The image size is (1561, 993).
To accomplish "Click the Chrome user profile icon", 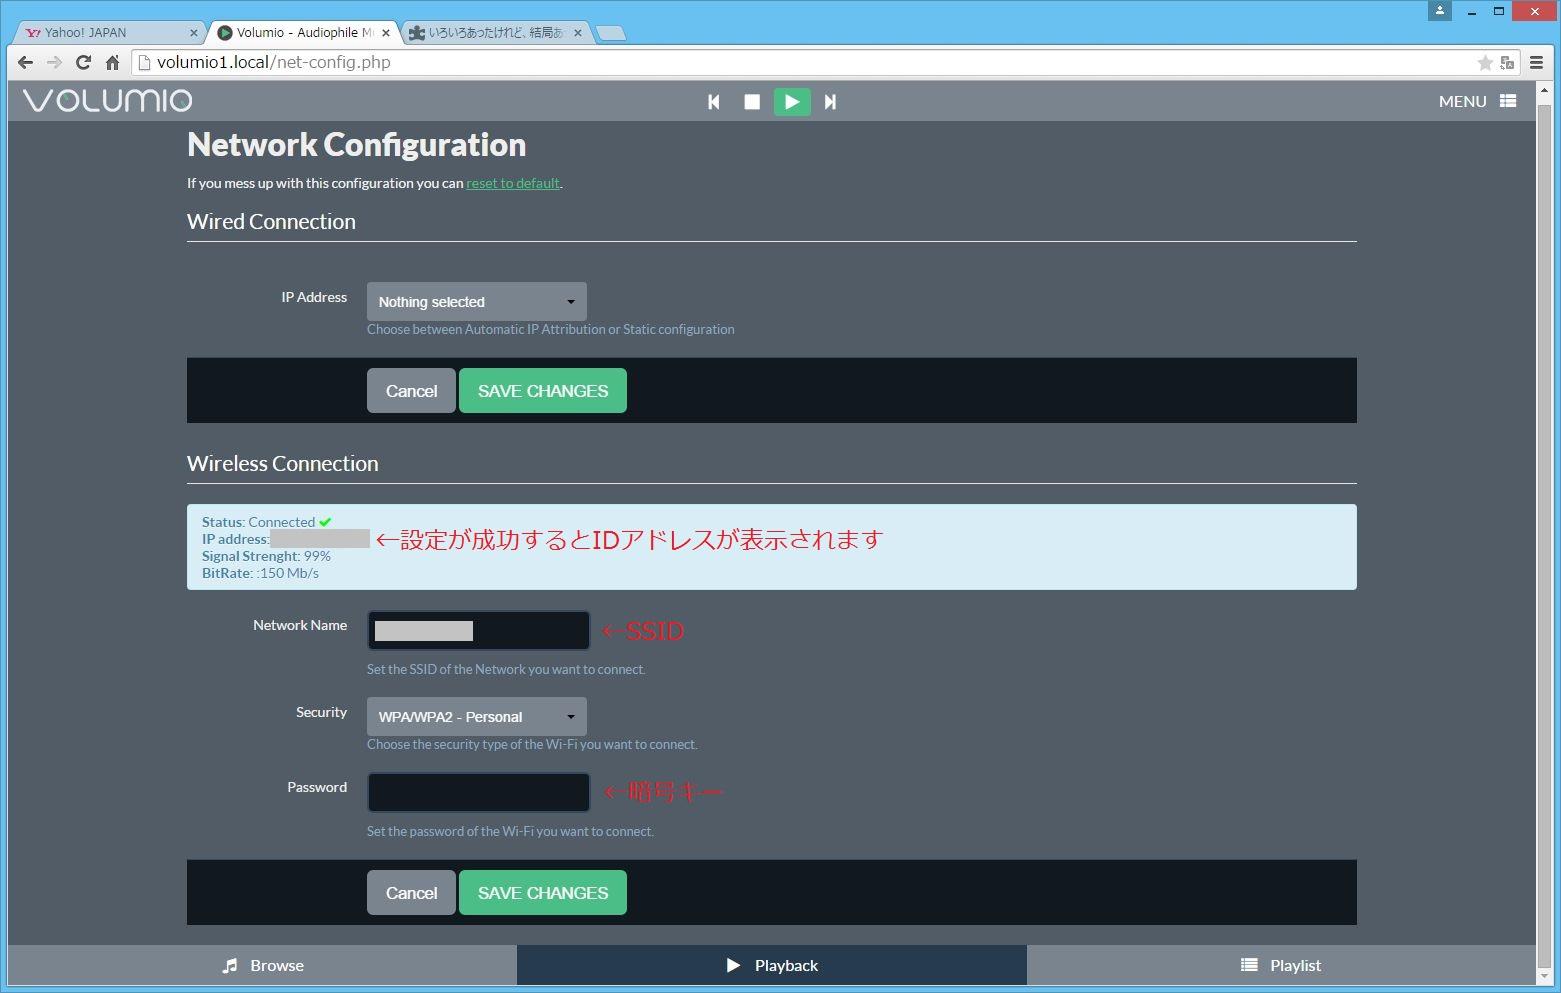I will 1440,11.
